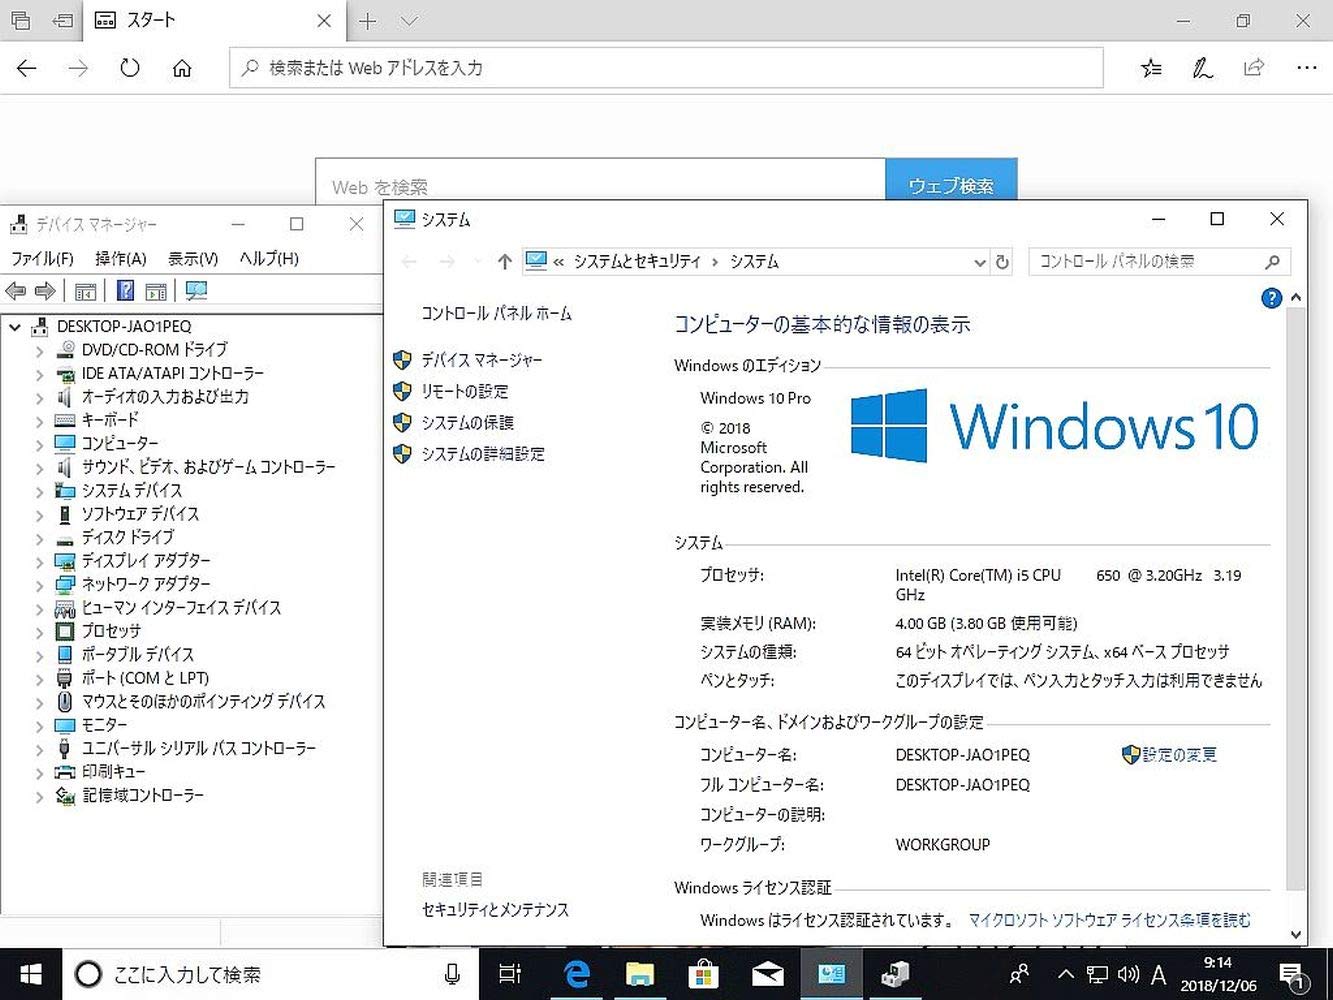The image size is (1333, 1000).
Task: Select プロセッサ in device tree
Action: click(111, 631)
